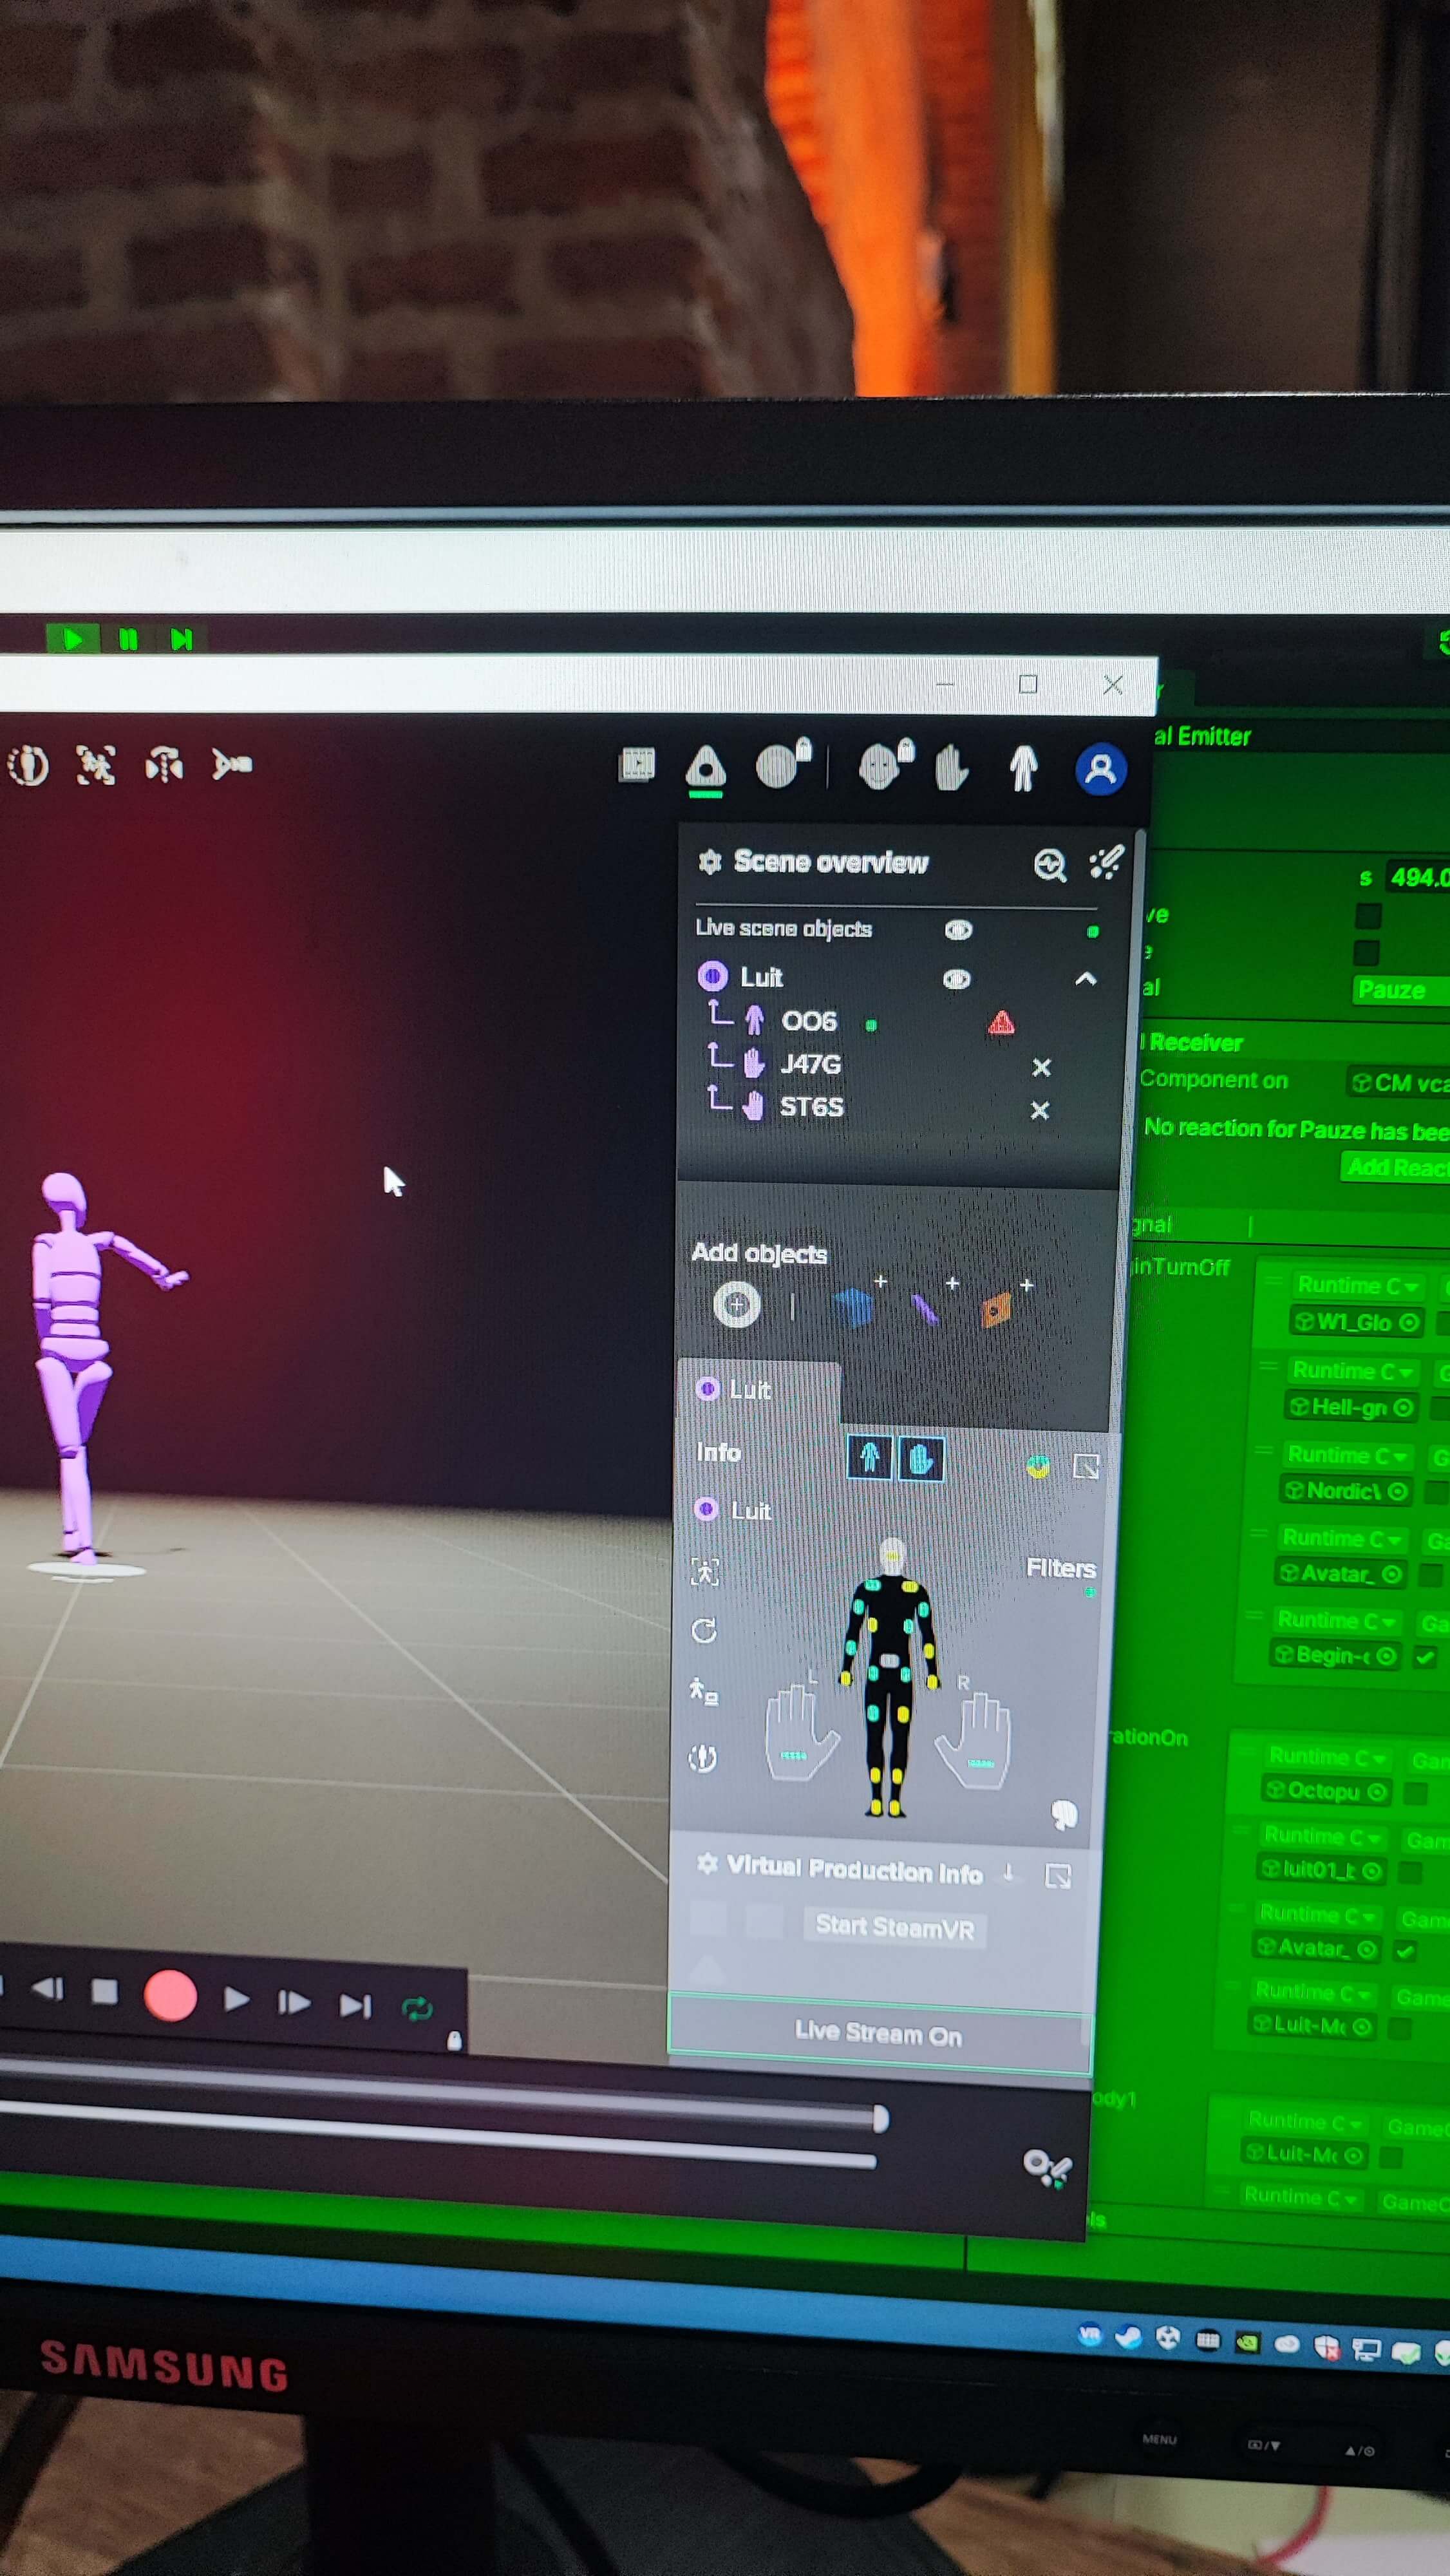1450x2576 pixels.
Task: Click the red warning triangle for 006
Action: 1001,1022
